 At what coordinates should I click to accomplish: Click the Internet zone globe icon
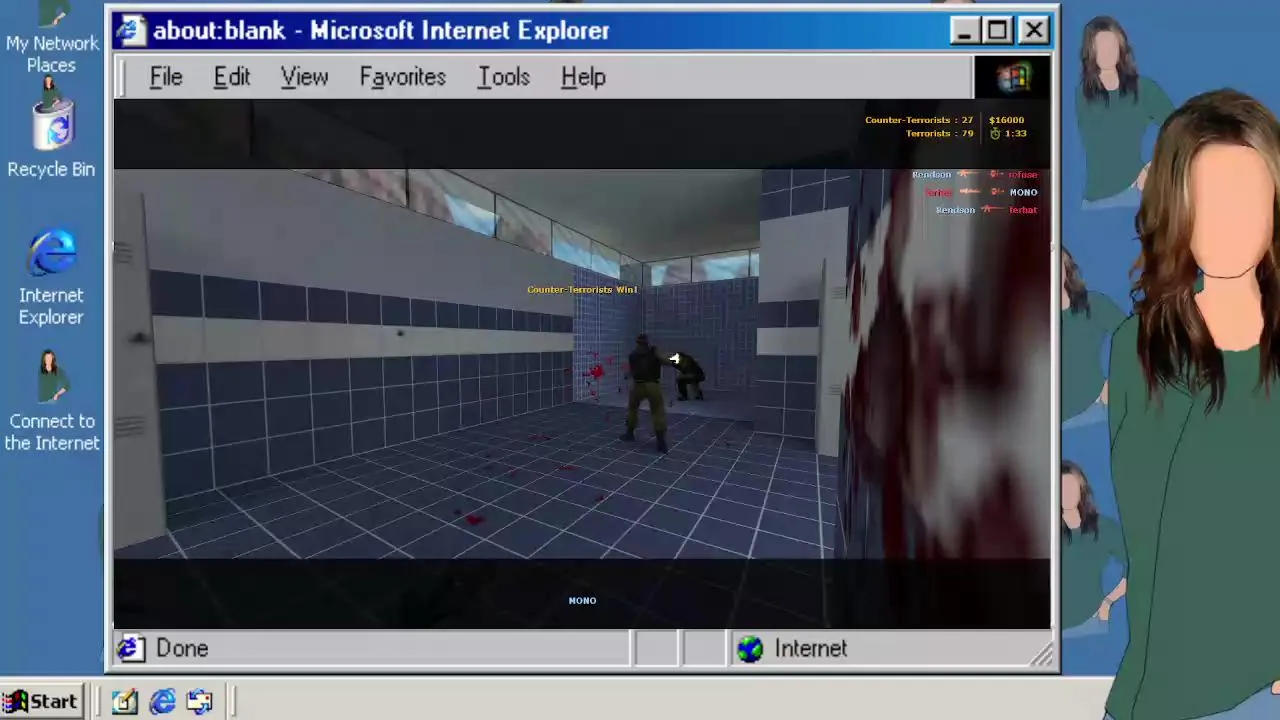point(749,649)
